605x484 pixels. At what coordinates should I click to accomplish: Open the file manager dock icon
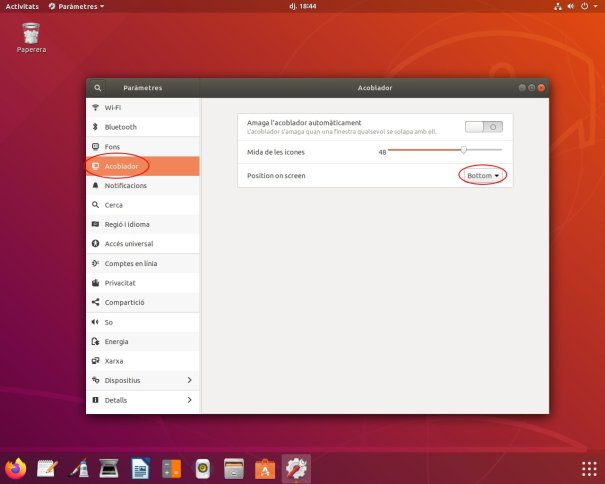(x=234, y=469)
